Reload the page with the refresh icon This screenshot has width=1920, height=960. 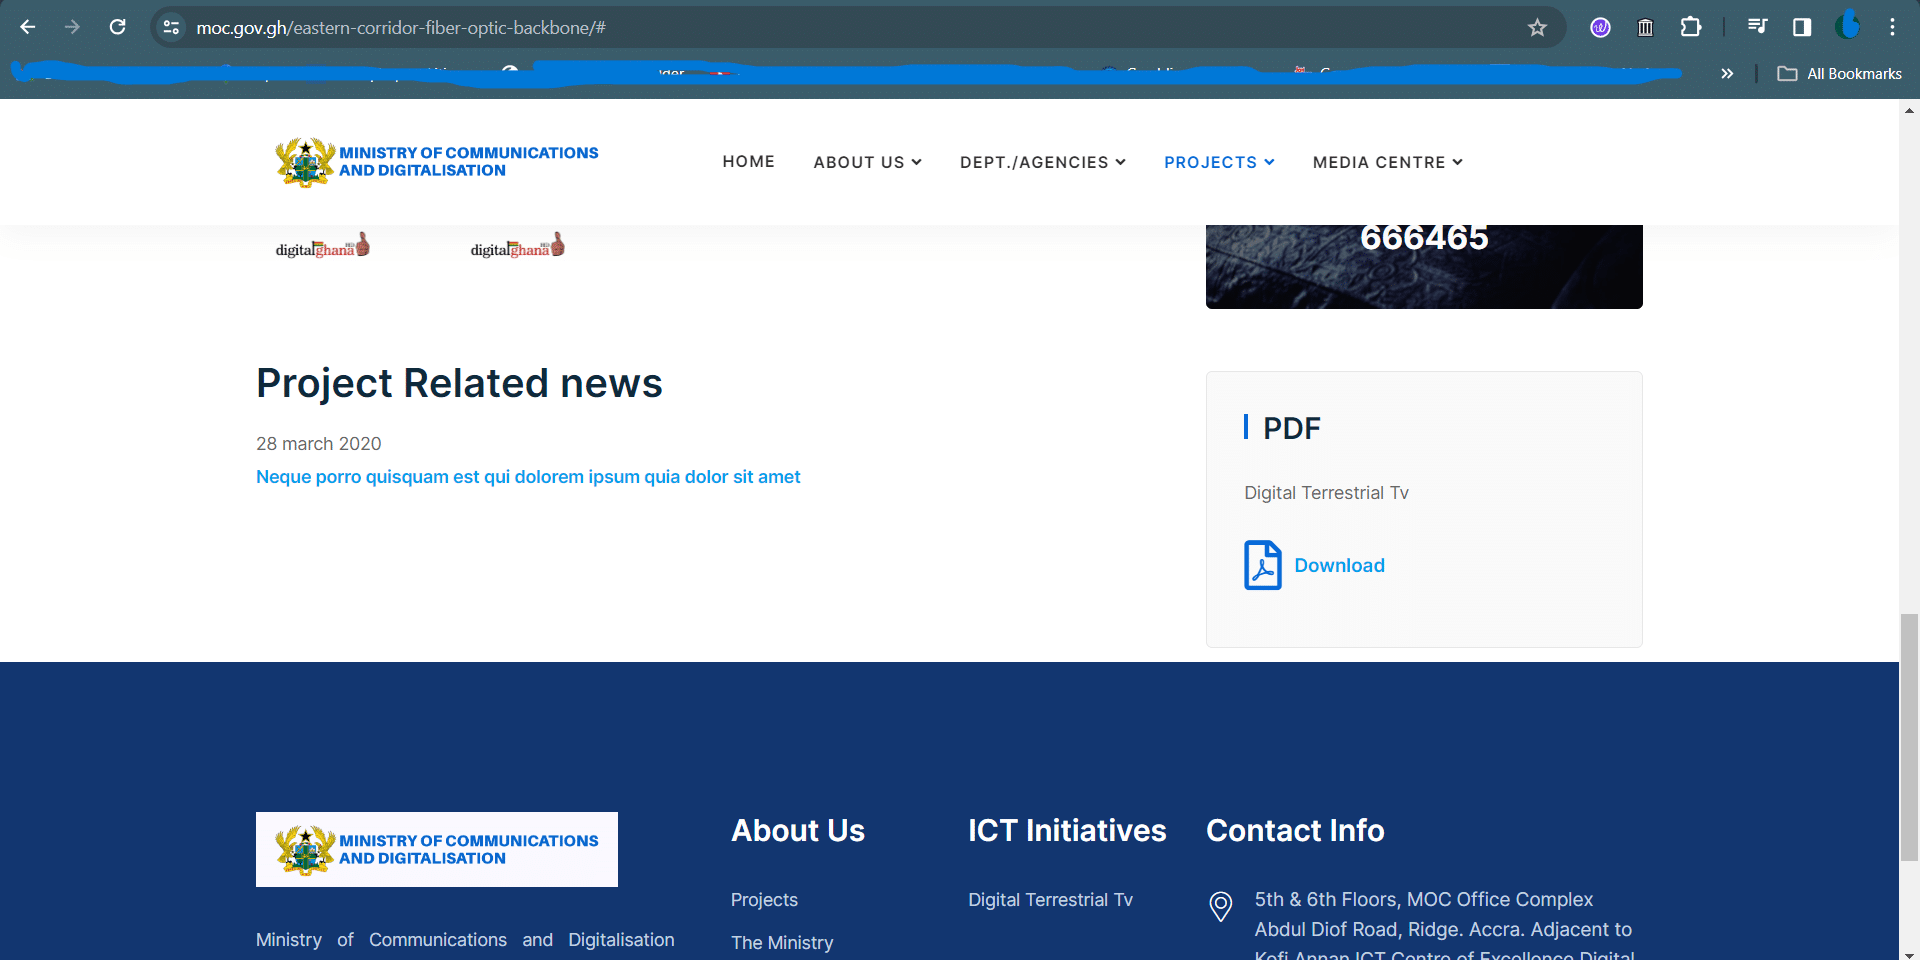[x=117, y=27]
